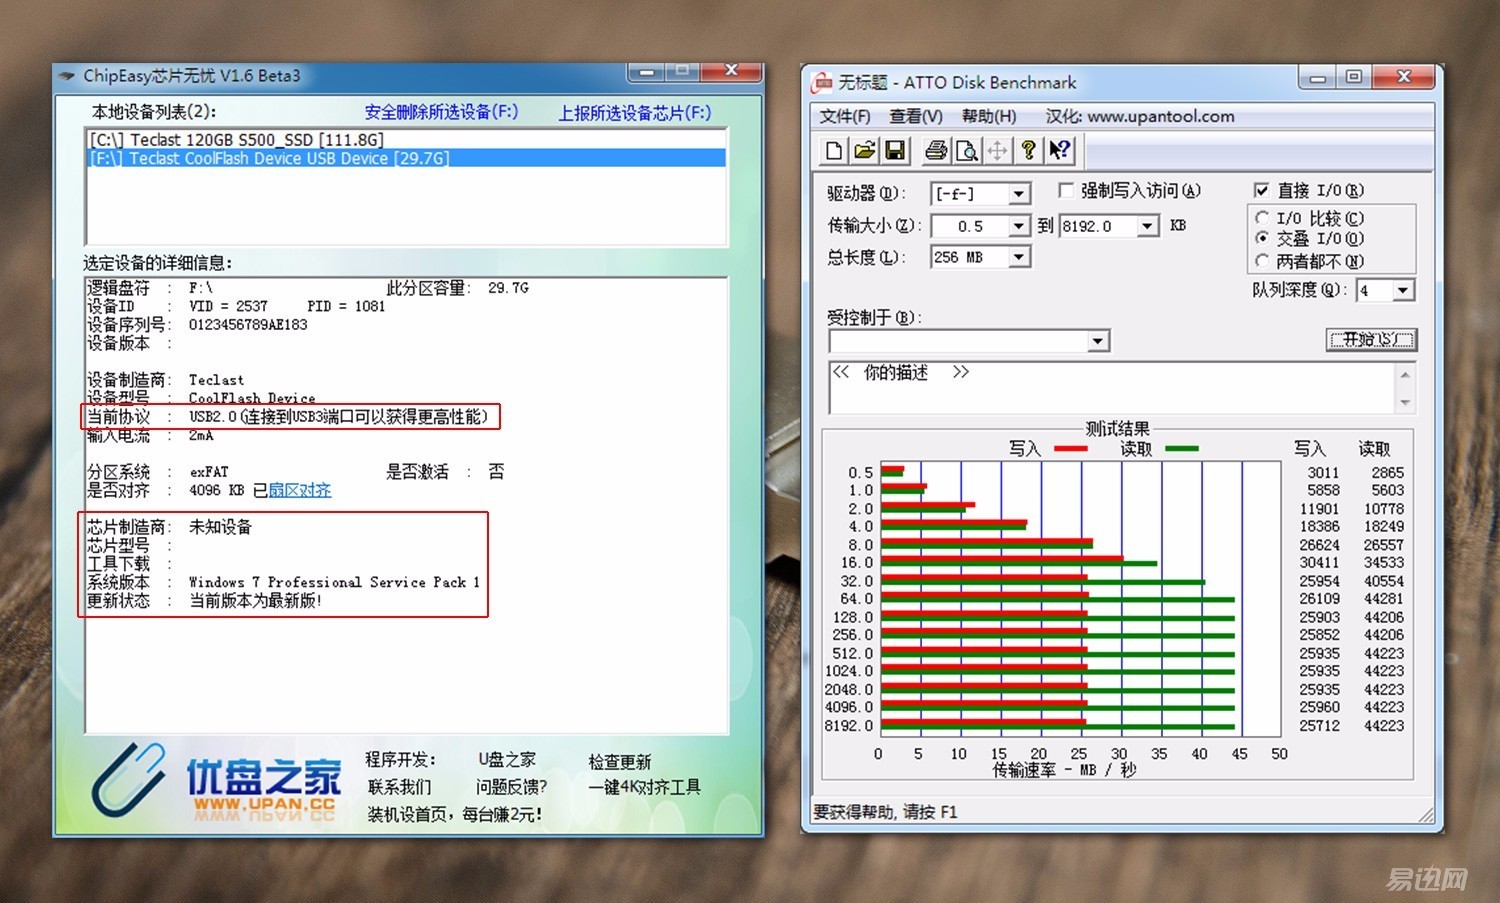Close the ChipEasy window

(731, 71)
